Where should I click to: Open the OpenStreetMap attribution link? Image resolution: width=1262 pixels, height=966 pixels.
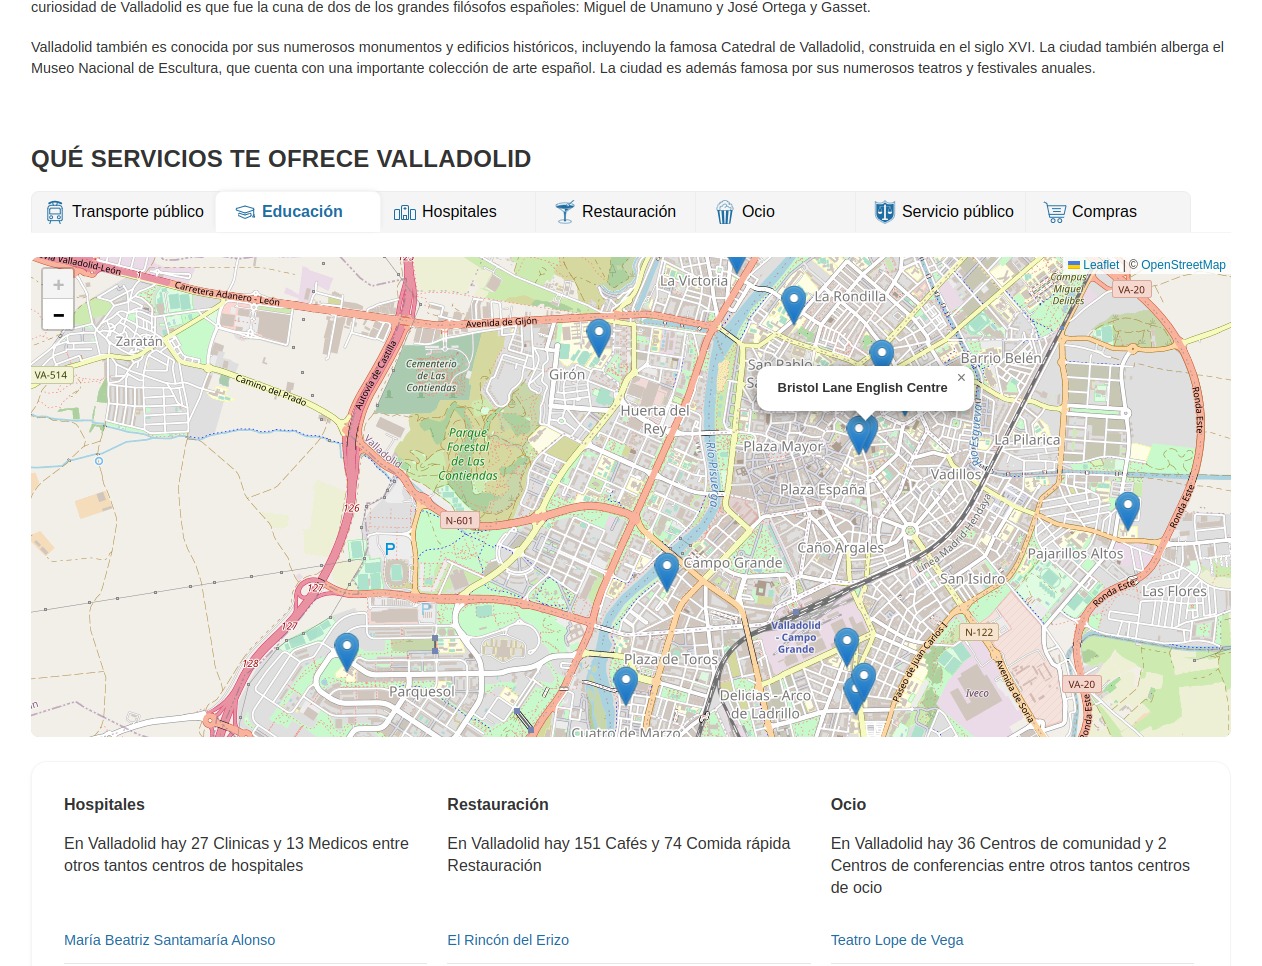coord(1183,265)
